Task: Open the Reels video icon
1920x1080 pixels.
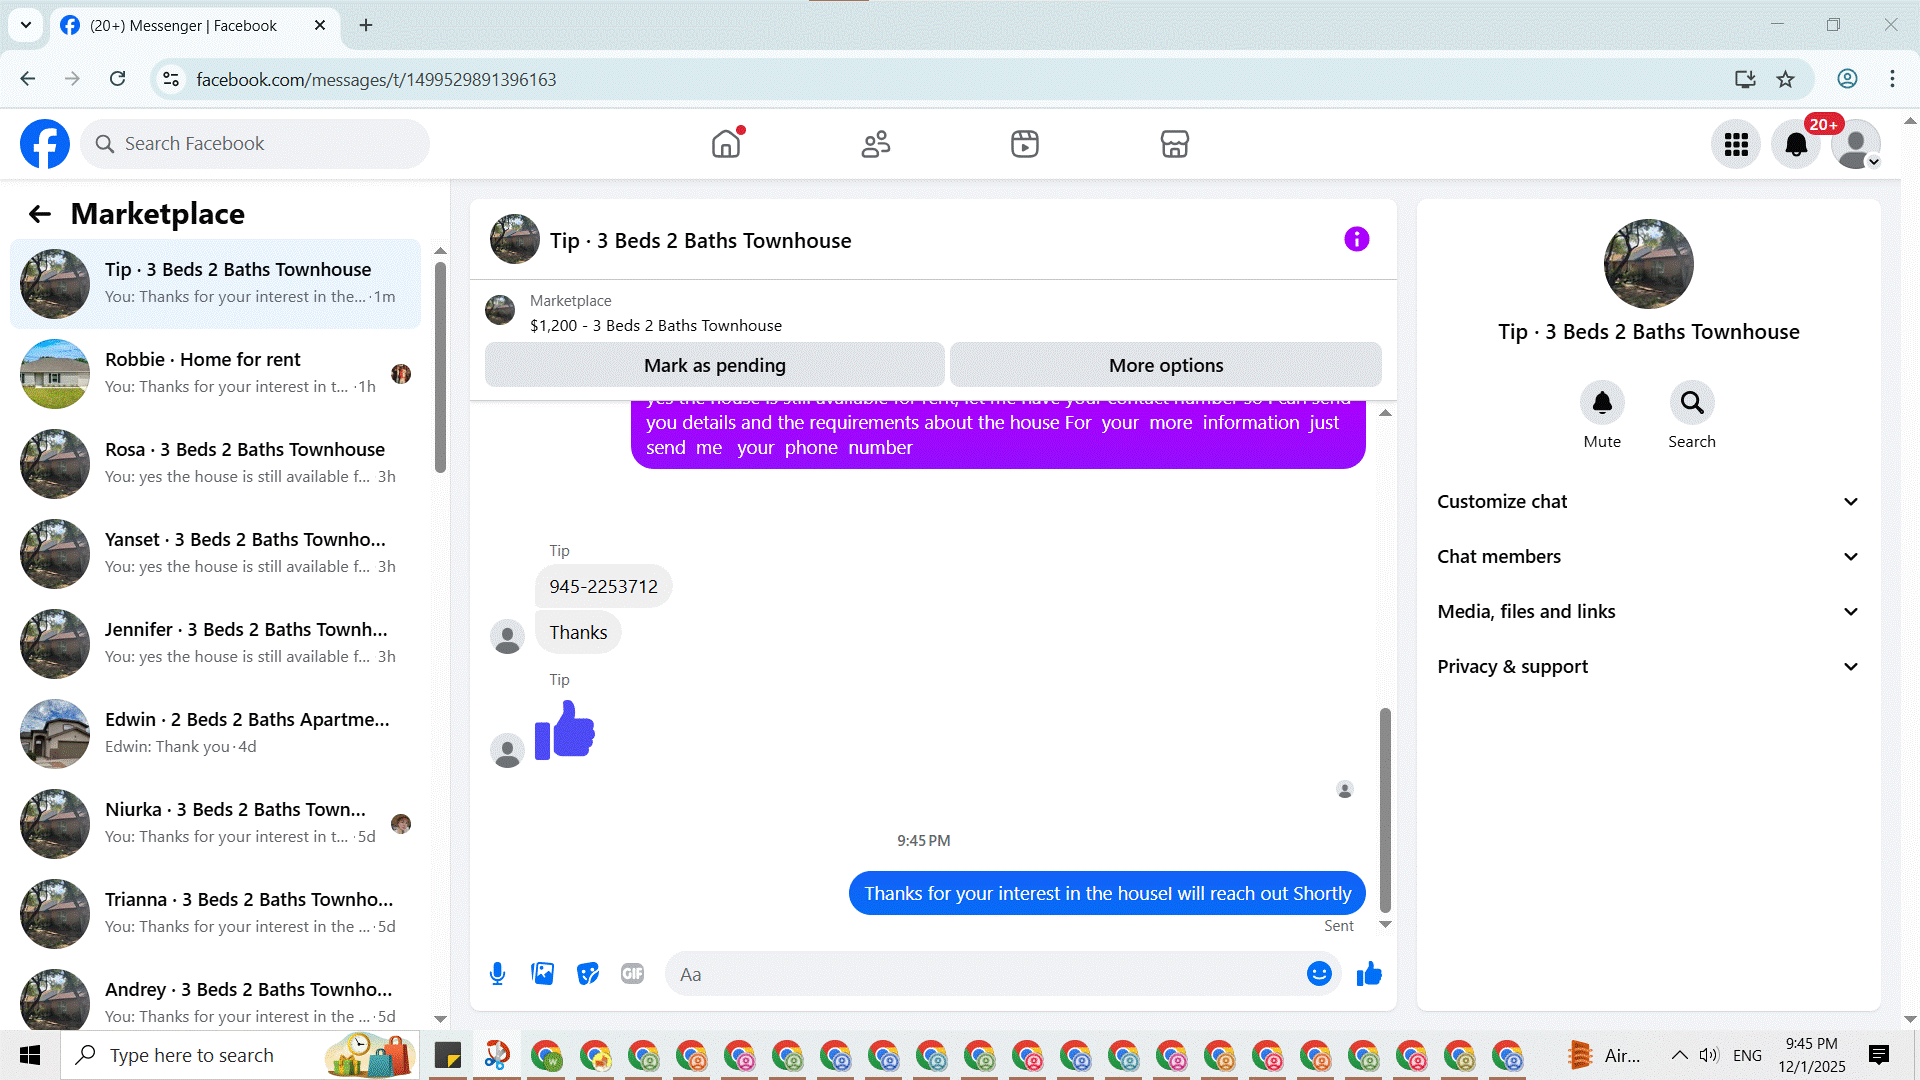Action: pos(1025,144)
